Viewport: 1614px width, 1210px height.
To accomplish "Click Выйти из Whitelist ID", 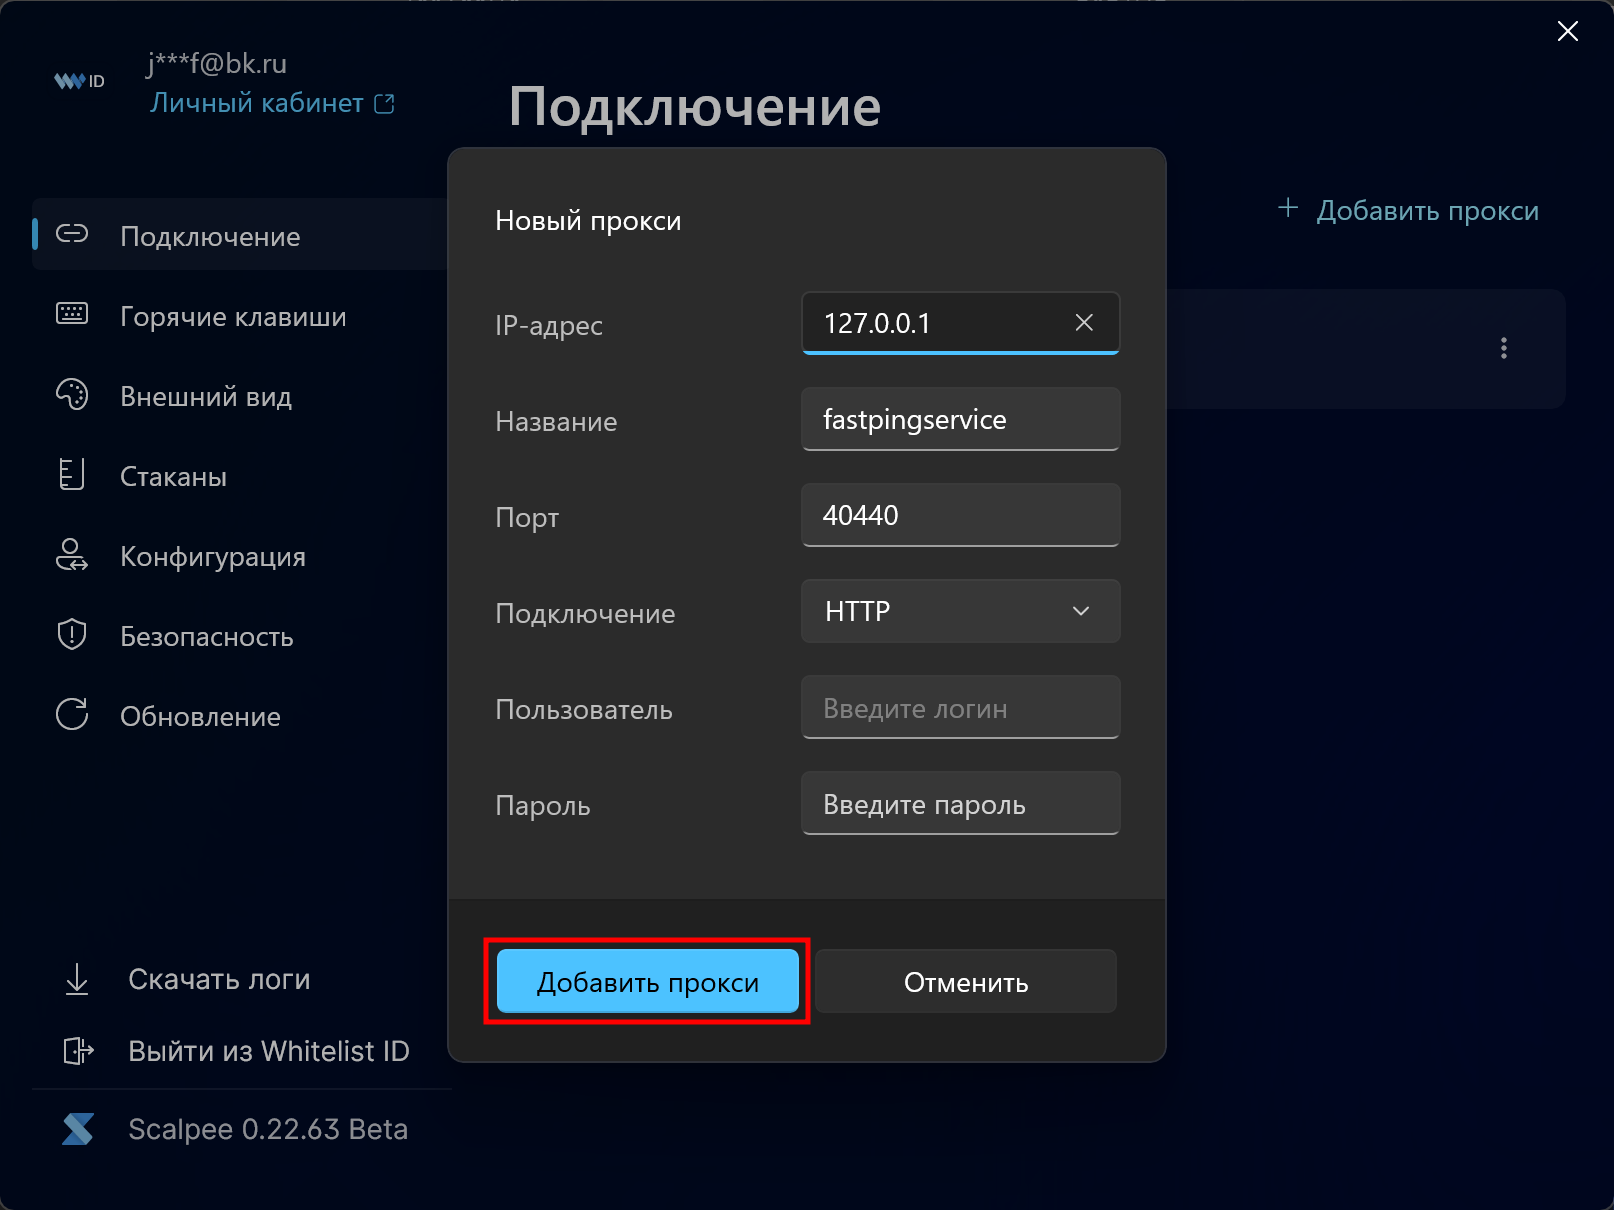I will click(x=268, y=1051).
